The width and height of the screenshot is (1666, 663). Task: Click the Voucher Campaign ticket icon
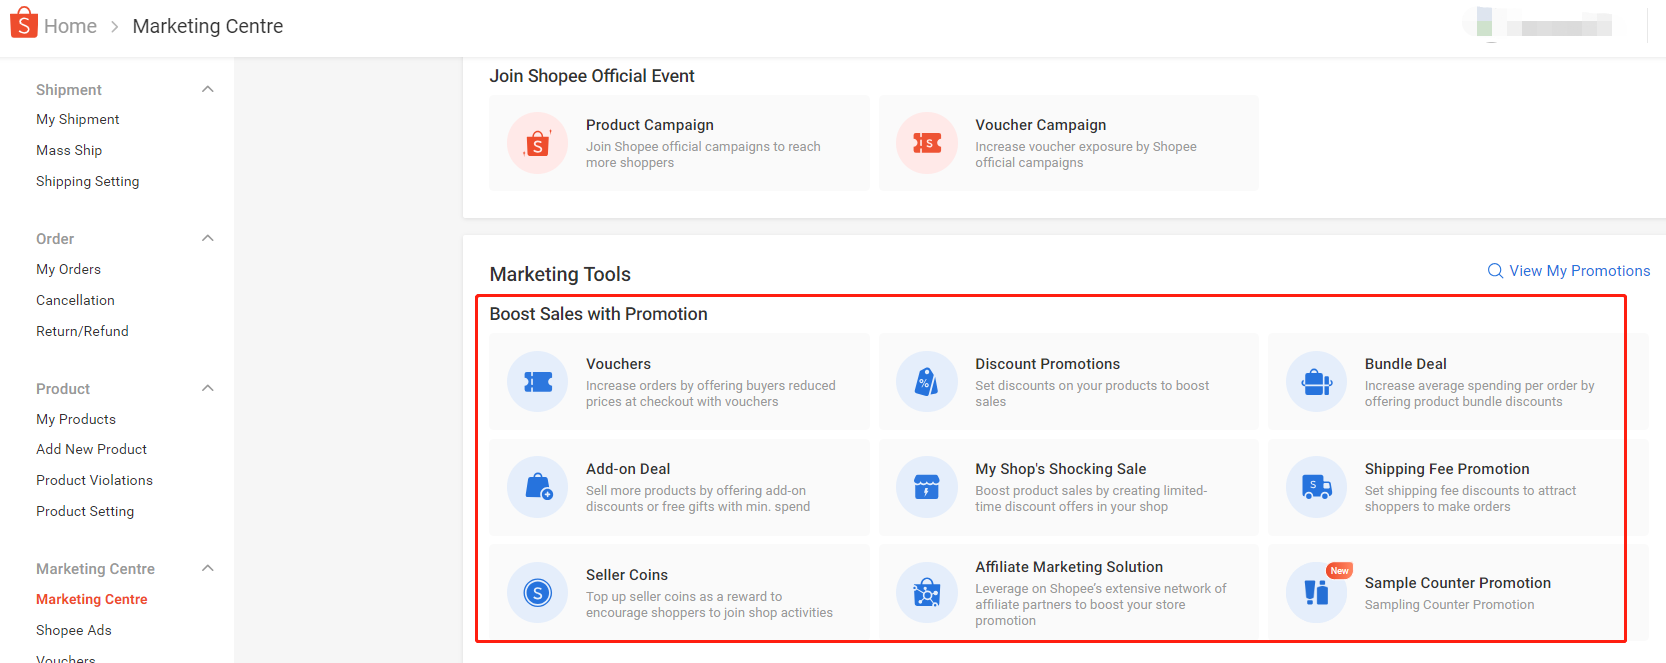pyautogui.click(x=927, y=143)
